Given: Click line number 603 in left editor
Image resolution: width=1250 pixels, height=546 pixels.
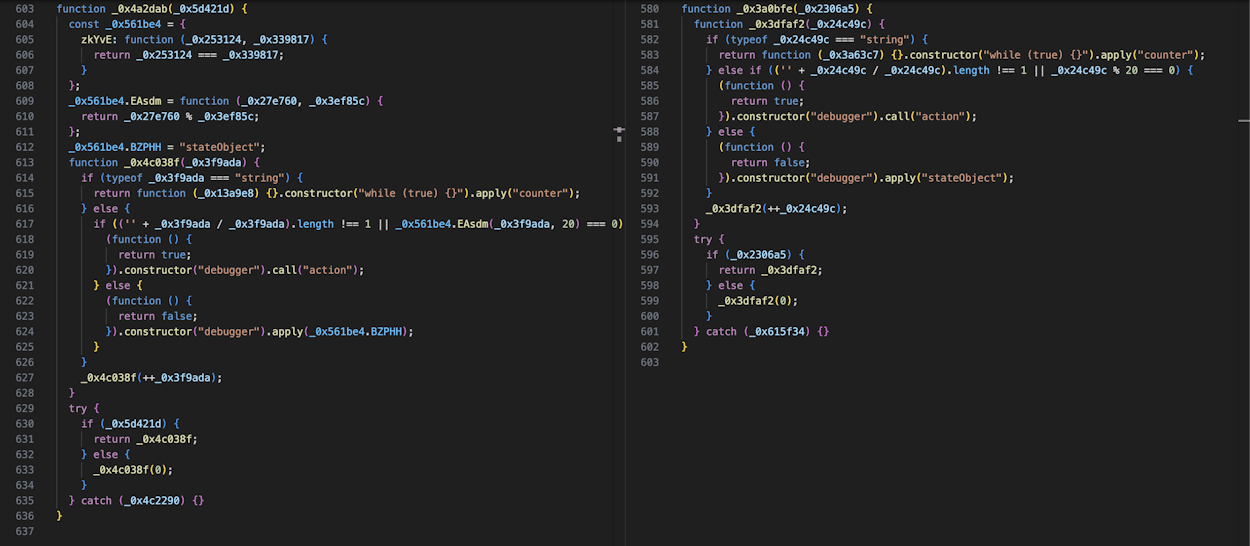Looking at the screenshot, I should 24,8.
